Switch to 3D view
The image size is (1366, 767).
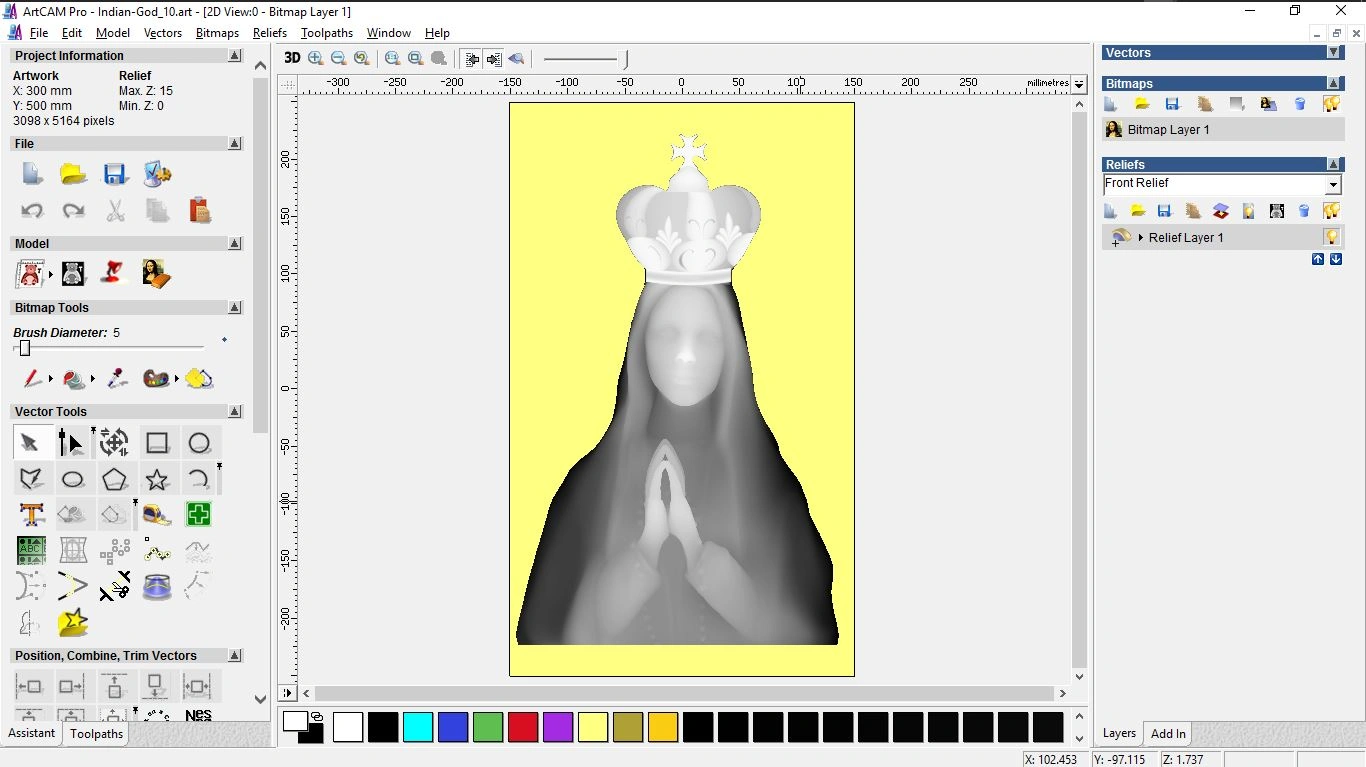point(292,58)
